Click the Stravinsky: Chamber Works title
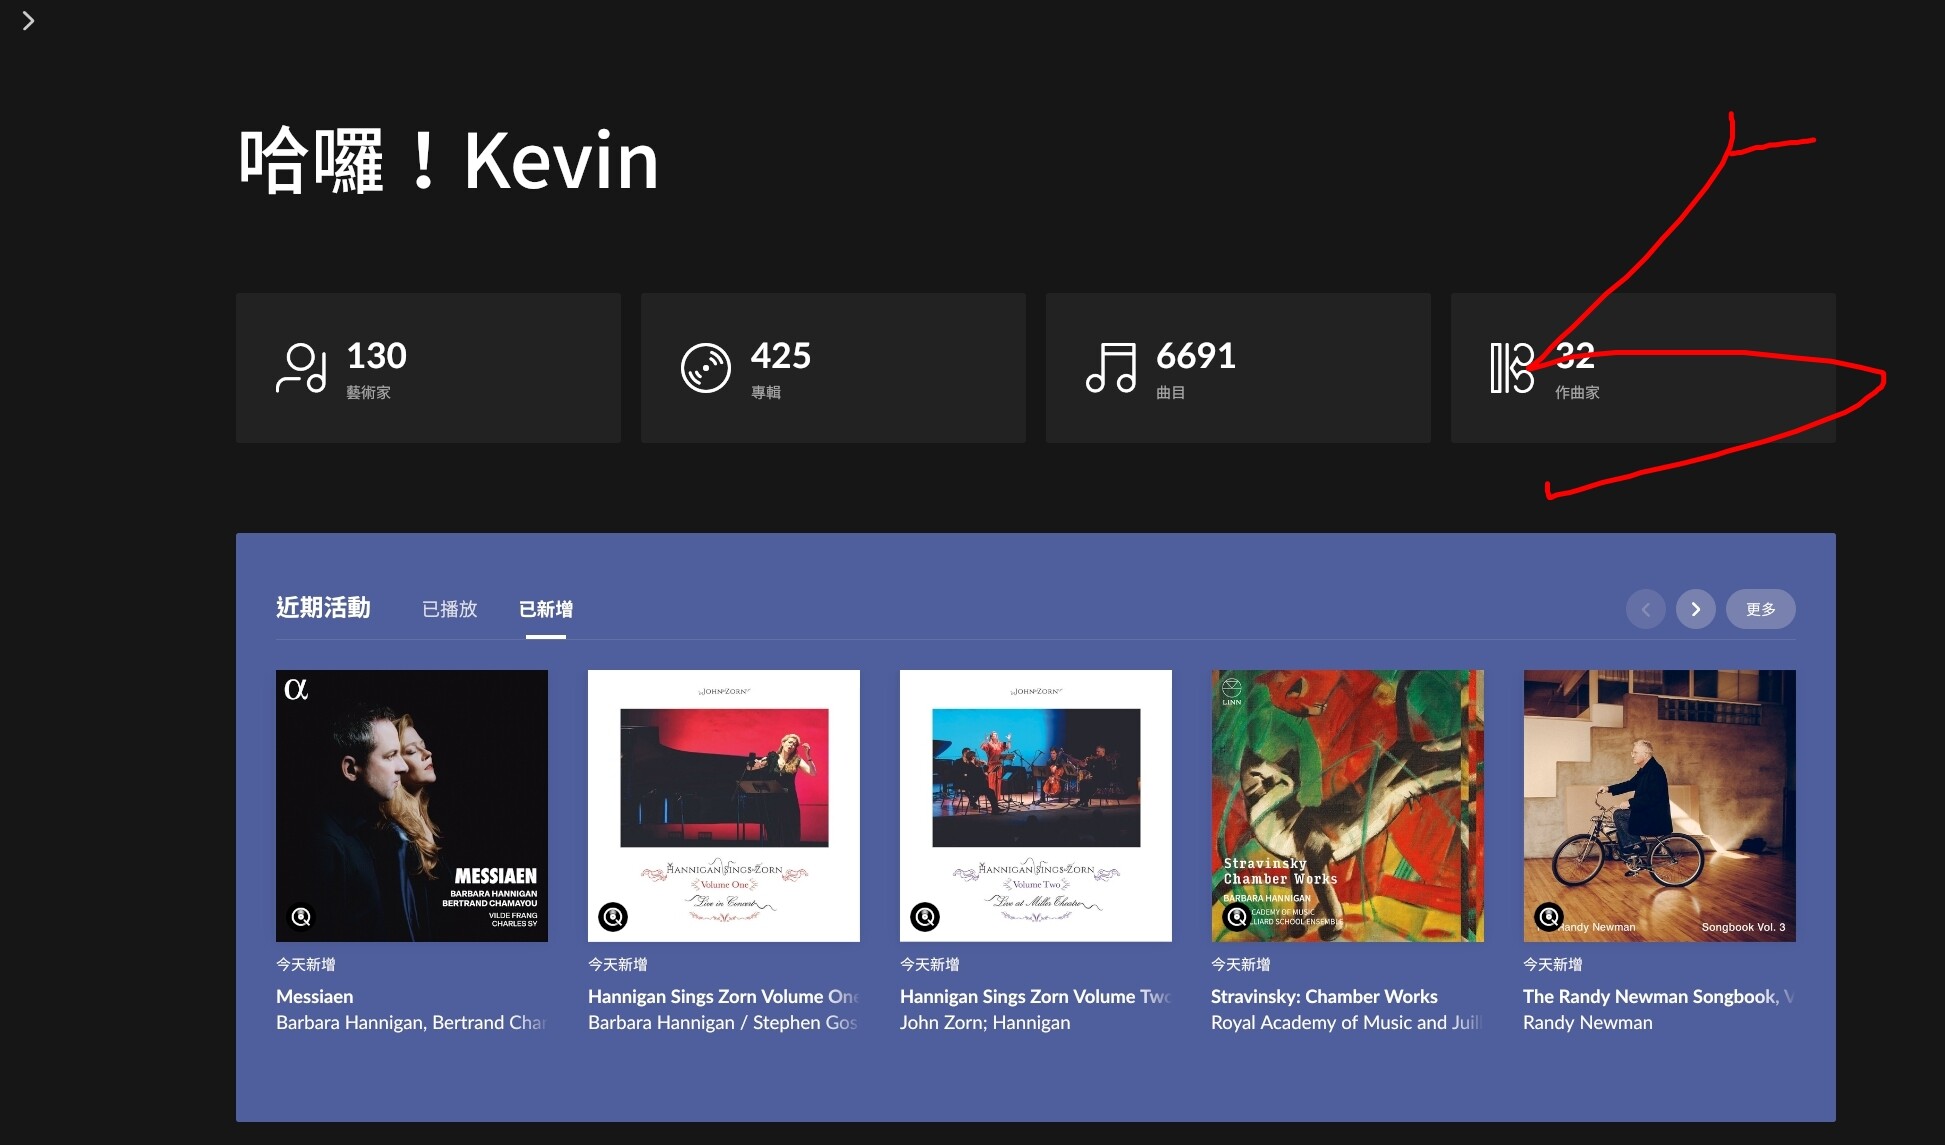 1324,996
